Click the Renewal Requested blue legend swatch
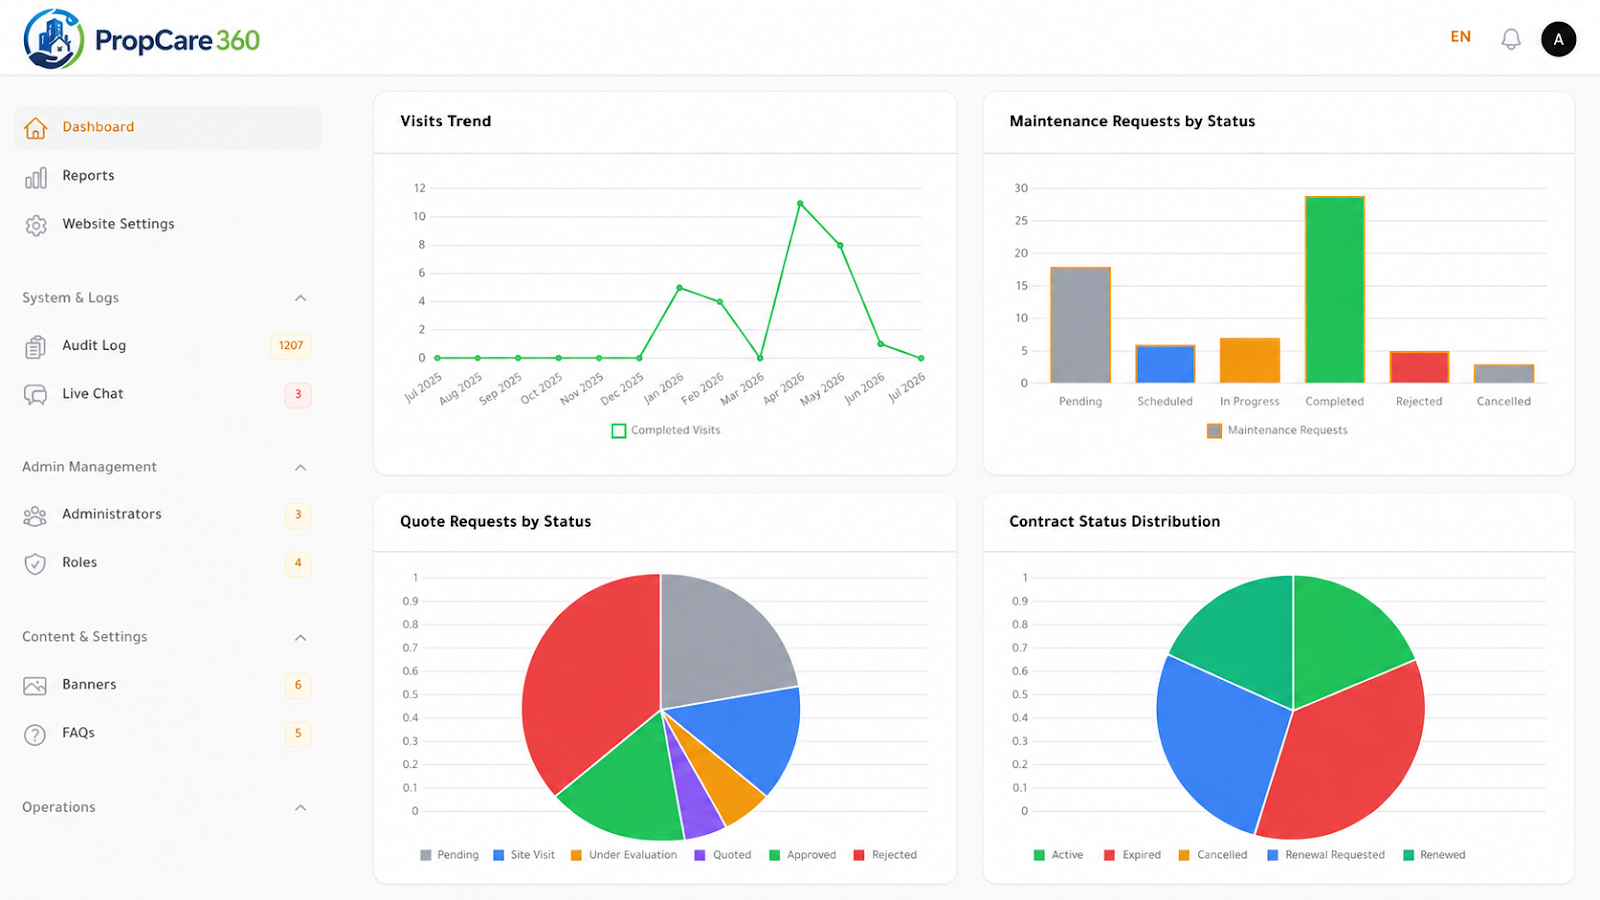1600x900 pixels. (1273, 855)
